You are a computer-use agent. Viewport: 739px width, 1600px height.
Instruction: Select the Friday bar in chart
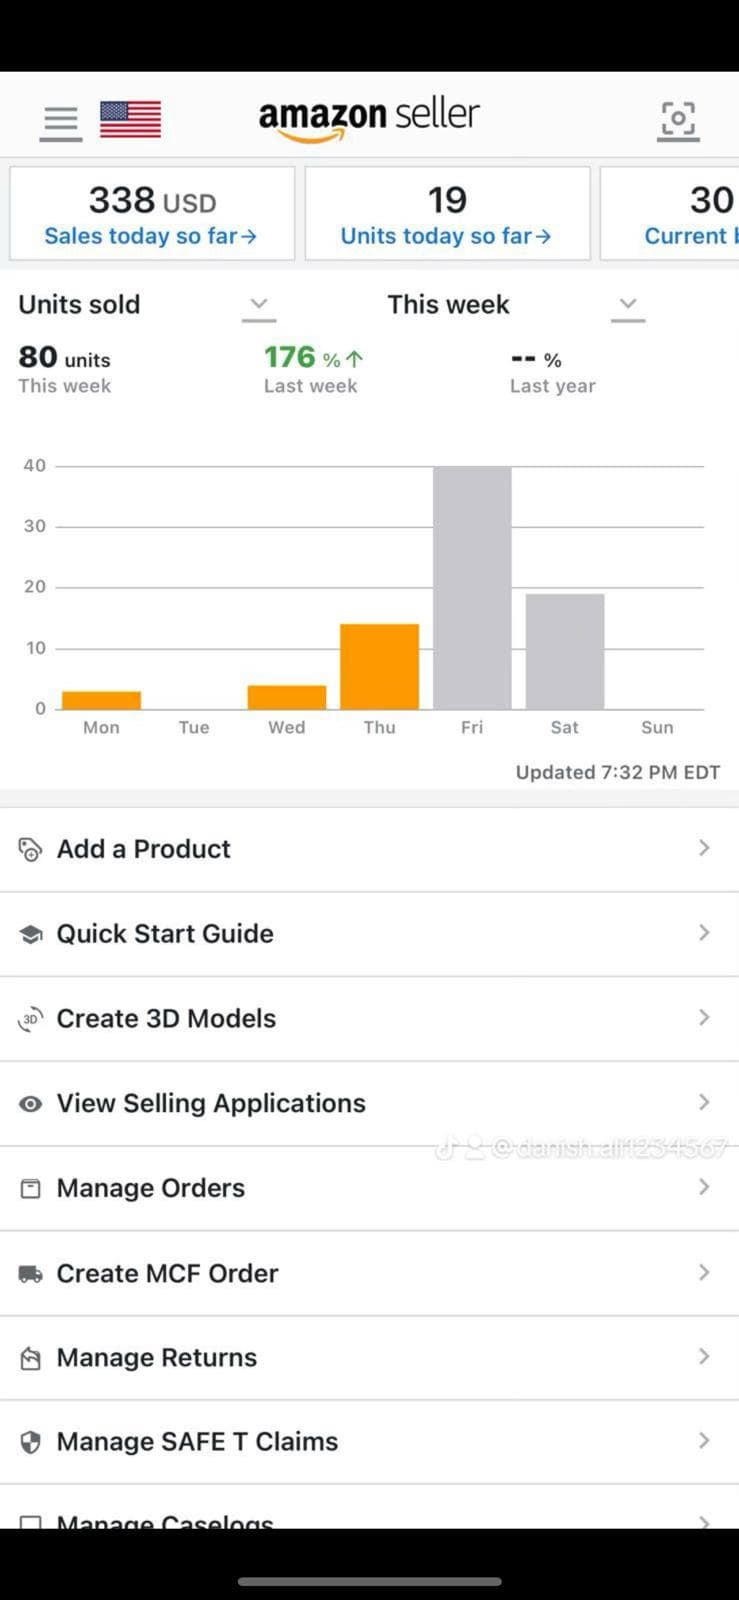(472, 588)
